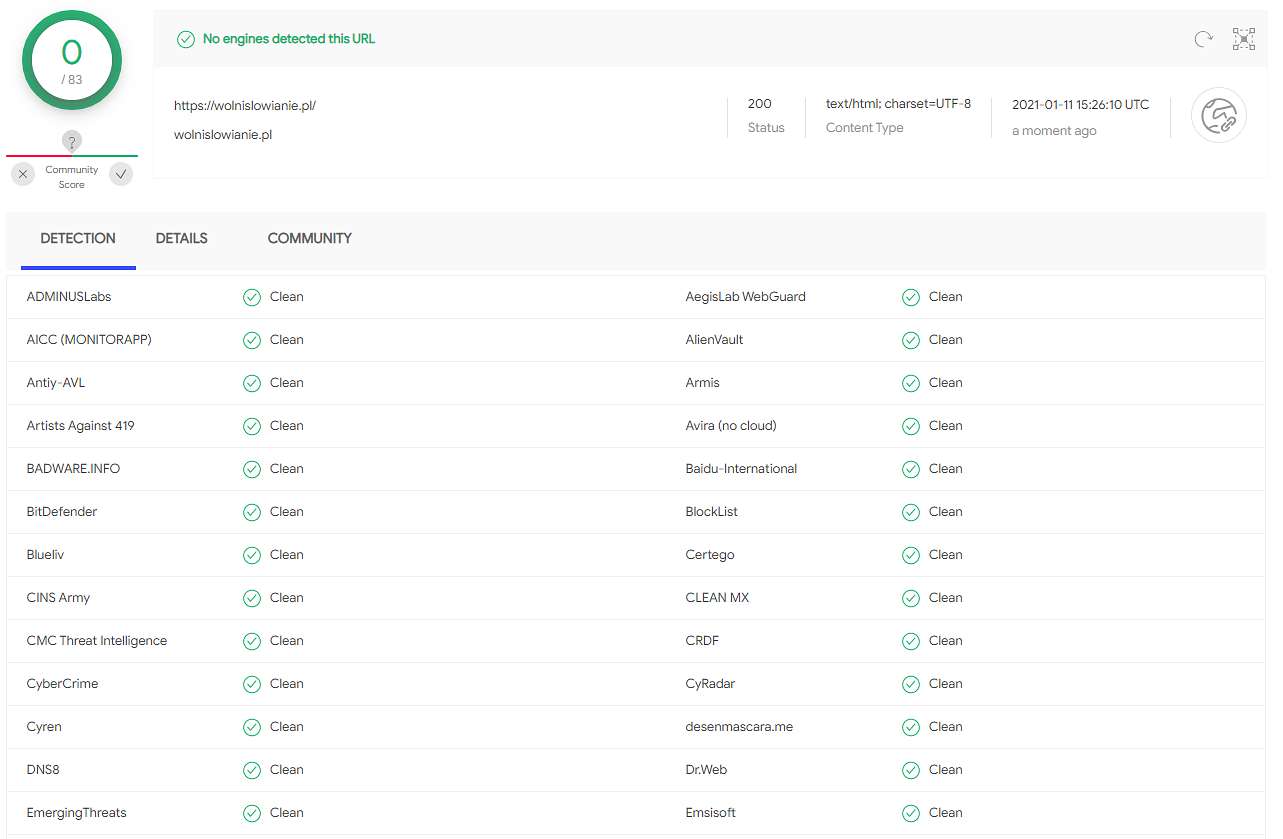
Task: Open the COMMUNITY tab
Action: 310,238
